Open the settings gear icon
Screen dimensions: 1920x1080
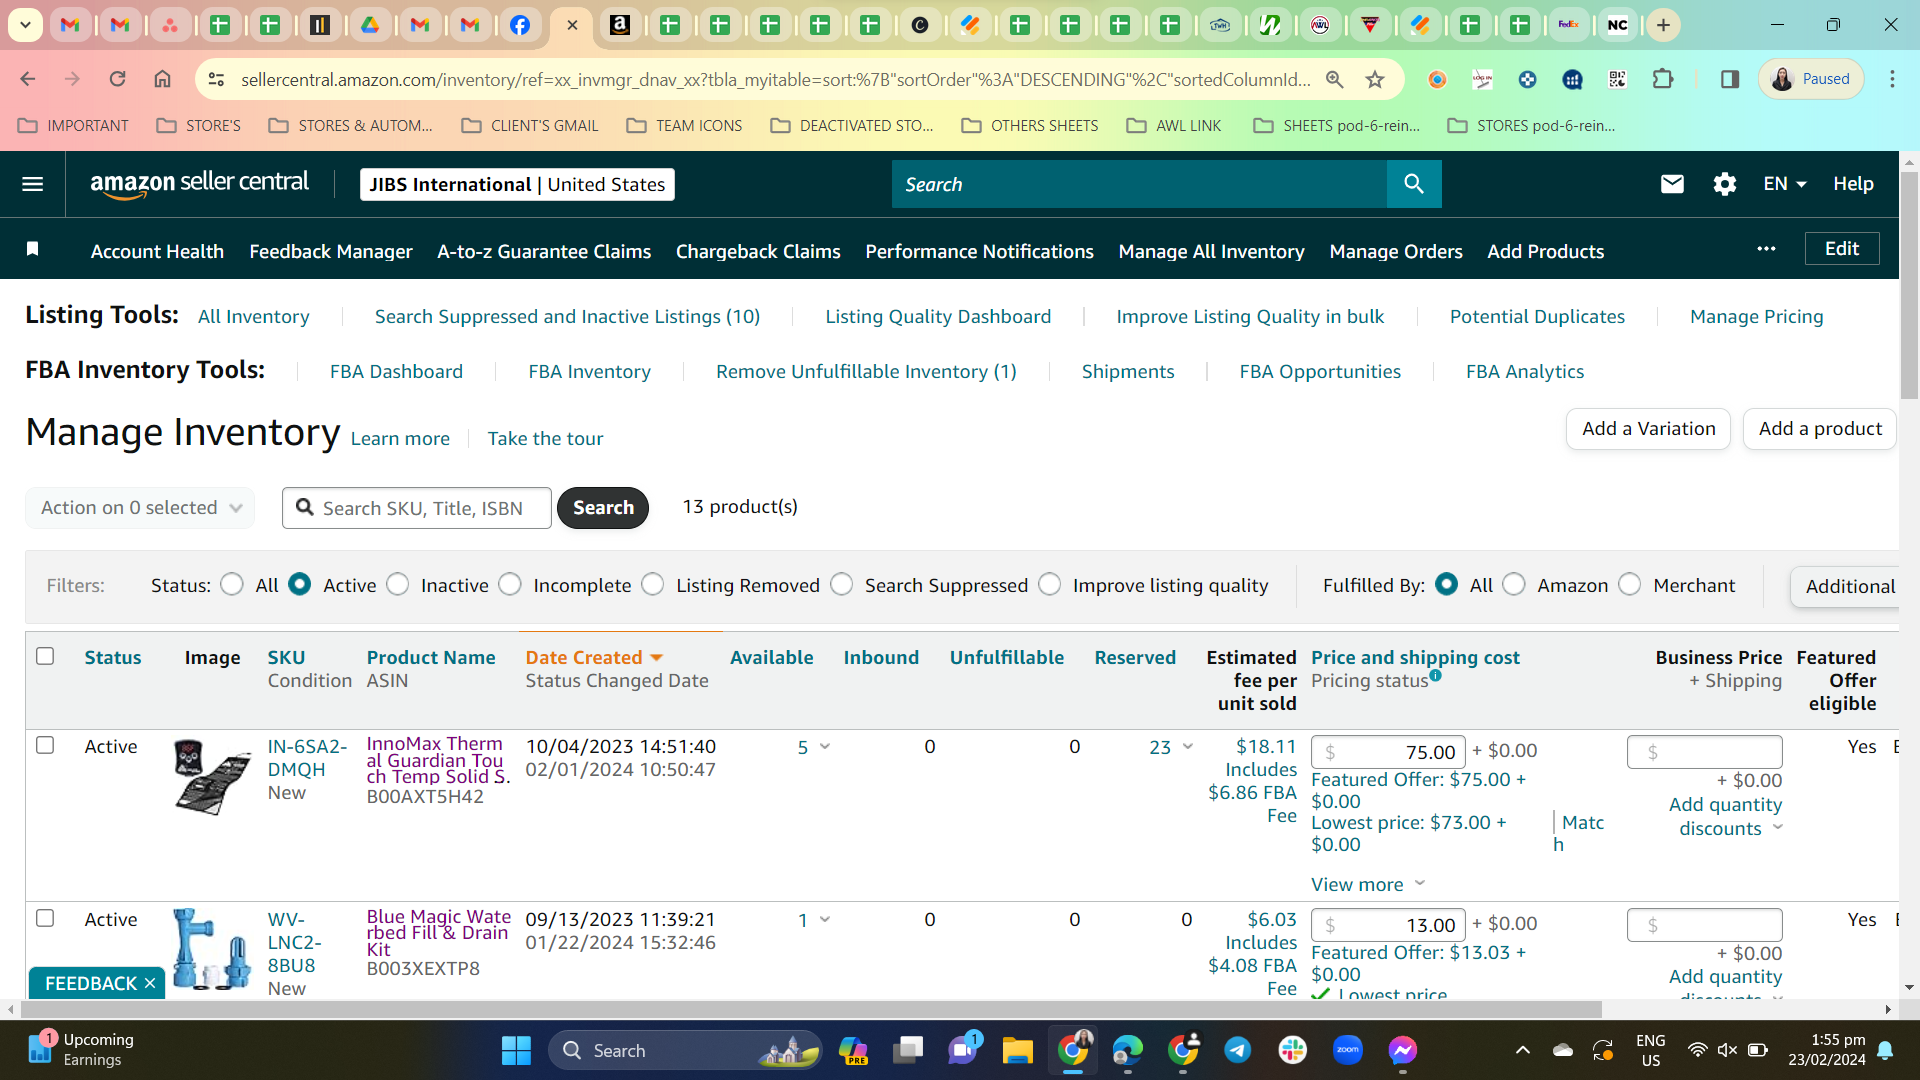(1725, 184)
